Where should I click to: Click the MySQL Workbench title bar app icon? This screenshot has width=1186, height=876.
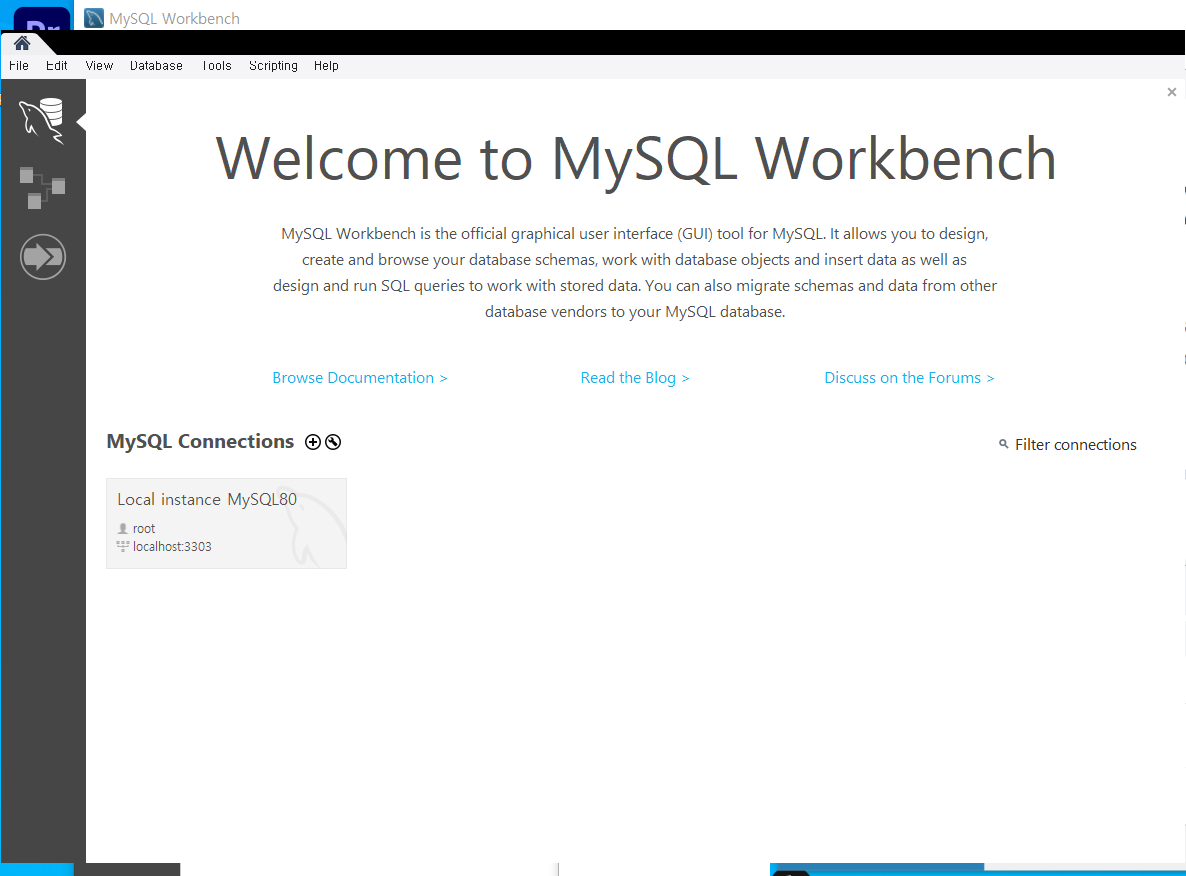94,18
